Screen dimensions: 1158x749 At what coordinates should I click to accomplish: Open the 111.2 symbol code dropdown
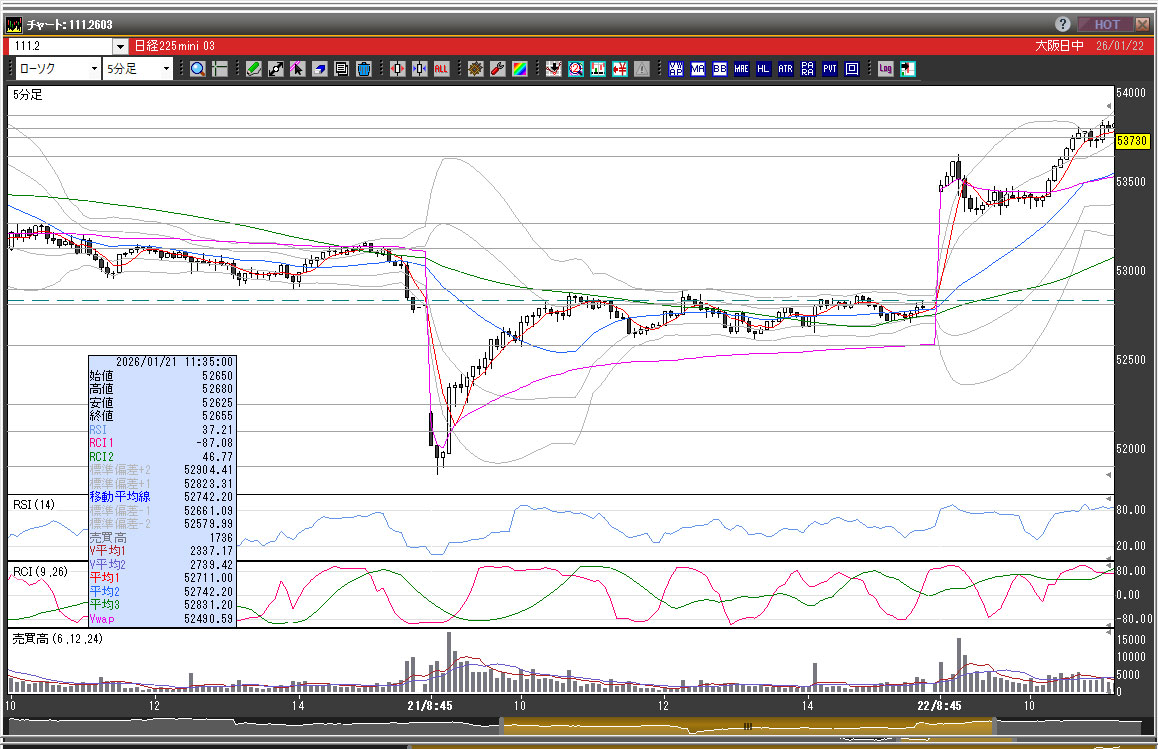[120, 46]
